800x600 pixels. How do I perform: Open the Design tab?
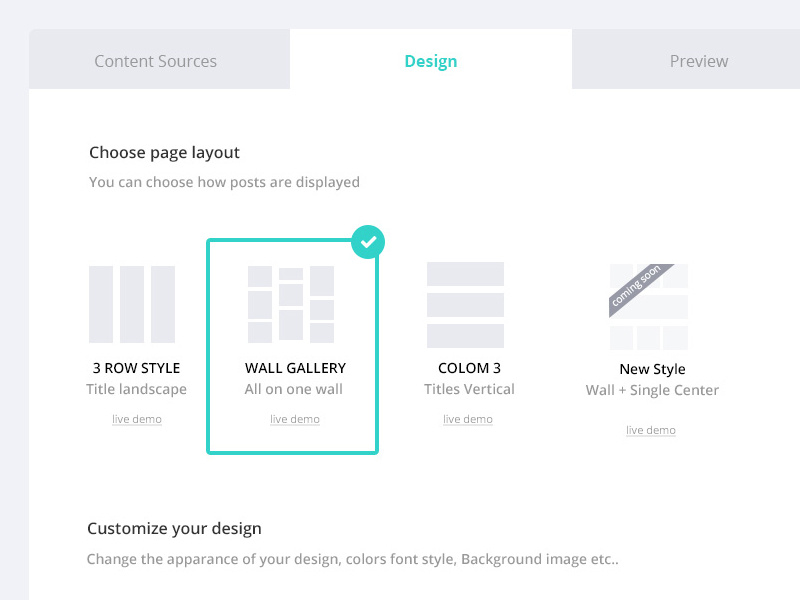click(x=430, y=61)
